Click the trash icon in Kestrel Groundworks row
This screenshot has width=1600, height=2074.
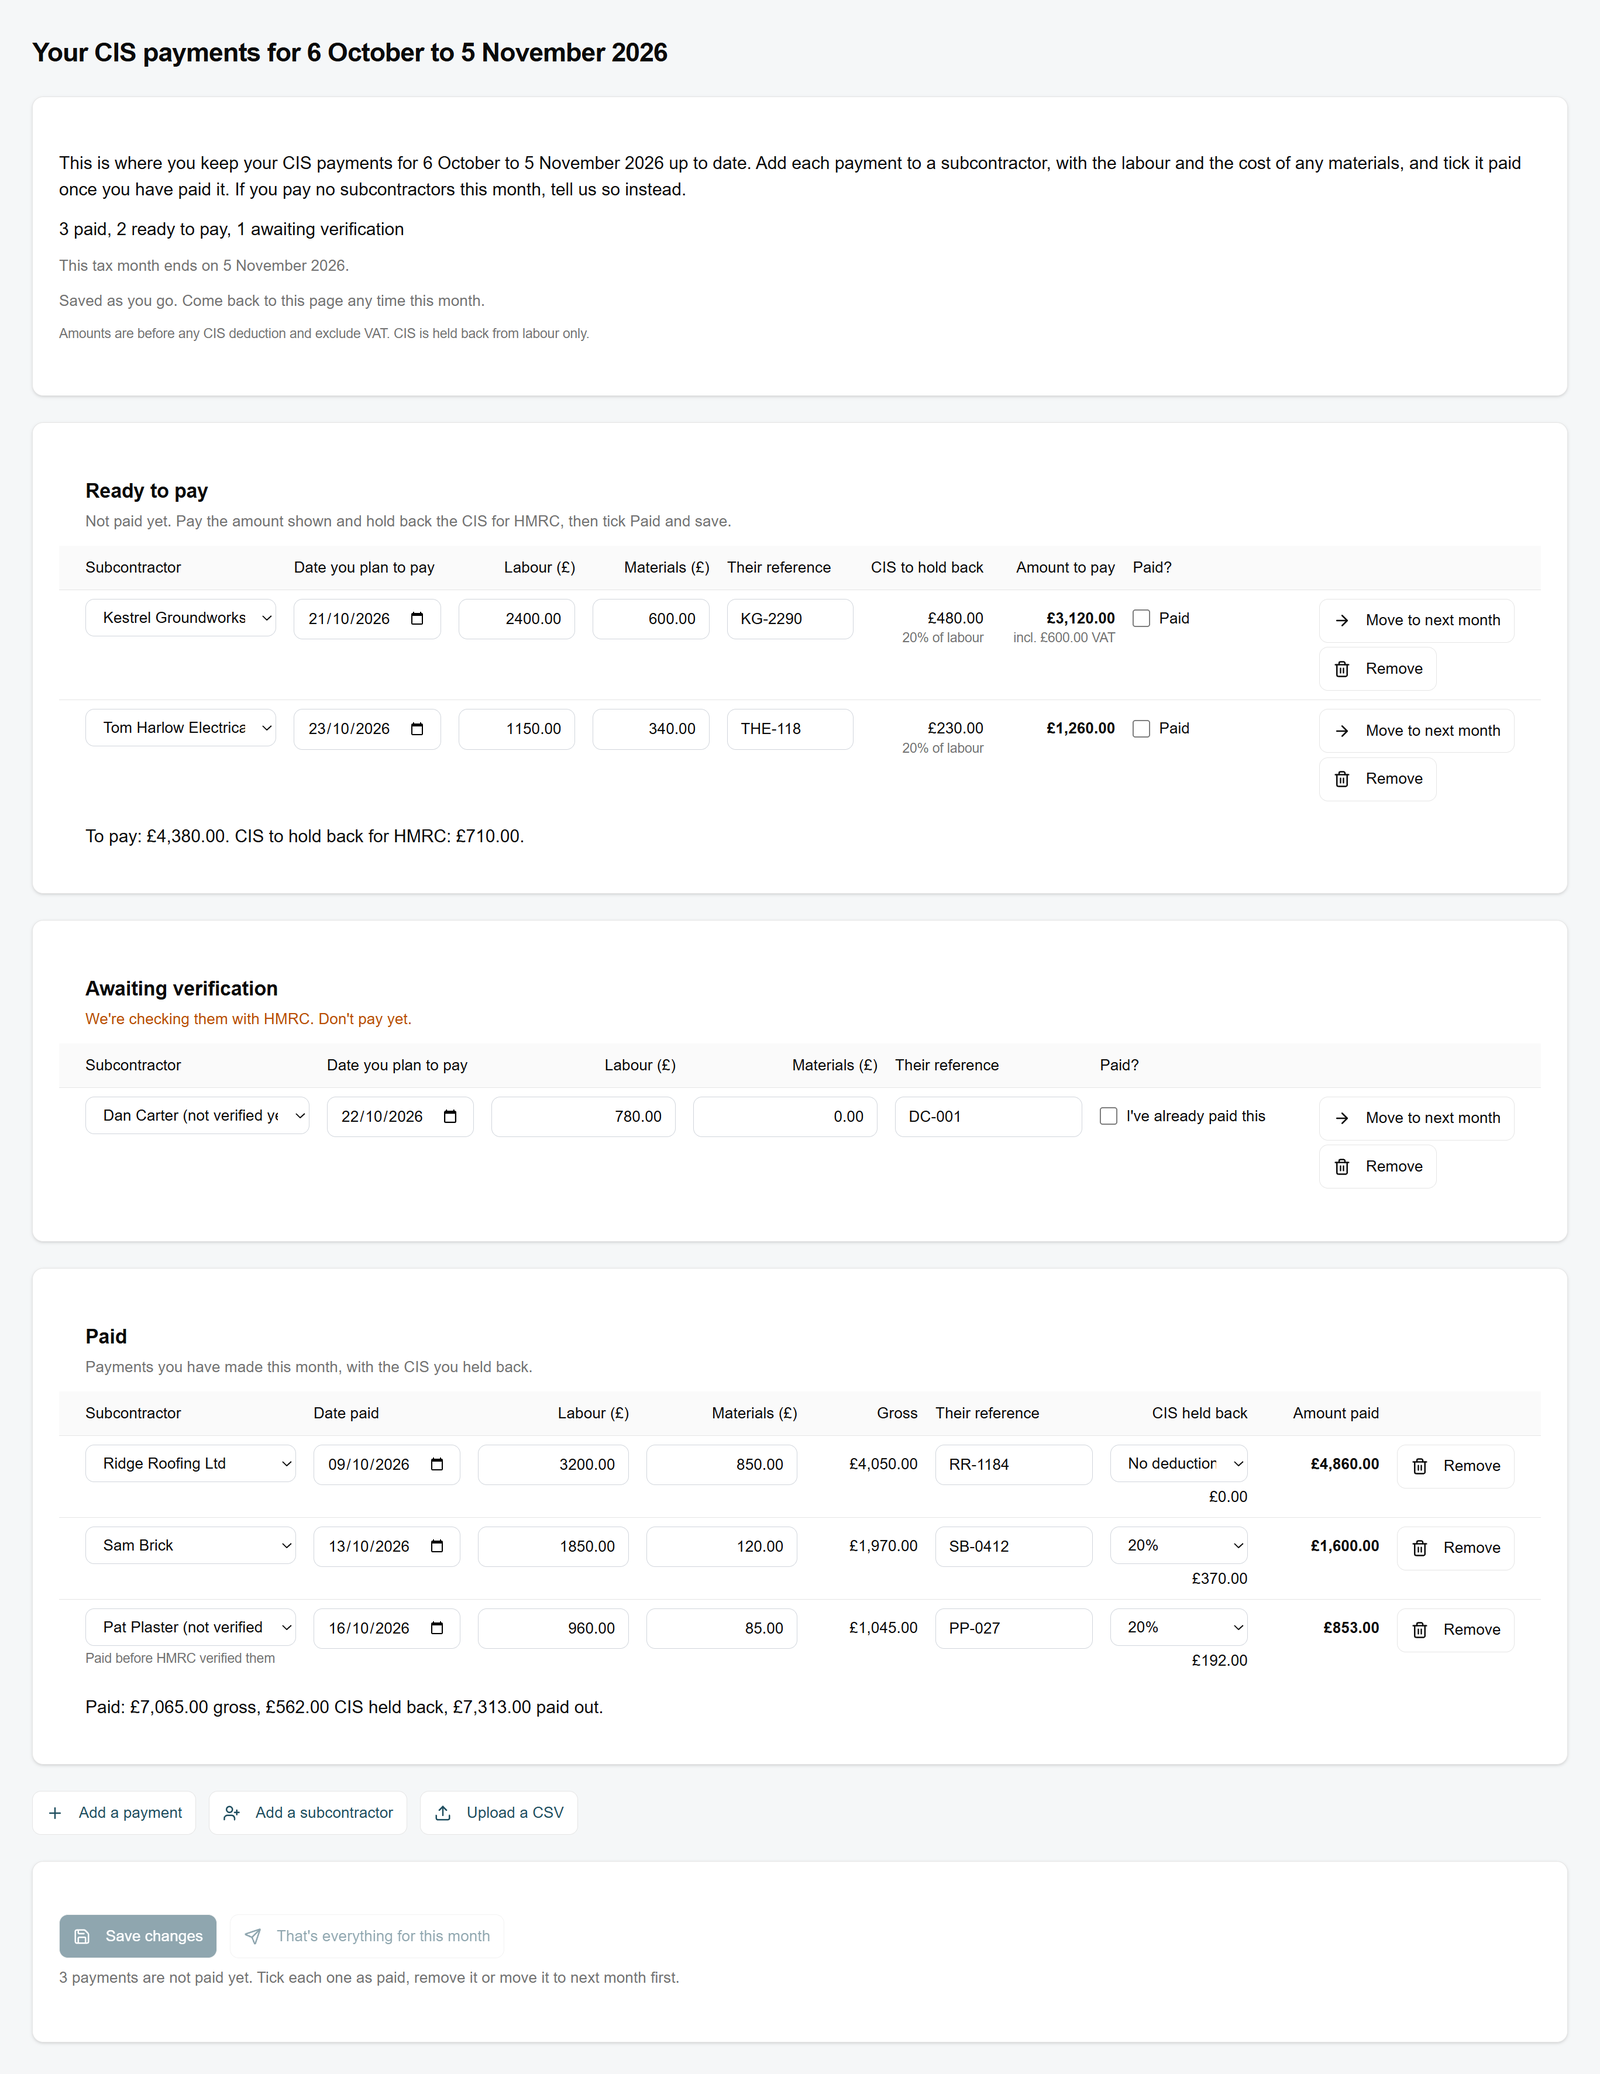click(1342, 669)
